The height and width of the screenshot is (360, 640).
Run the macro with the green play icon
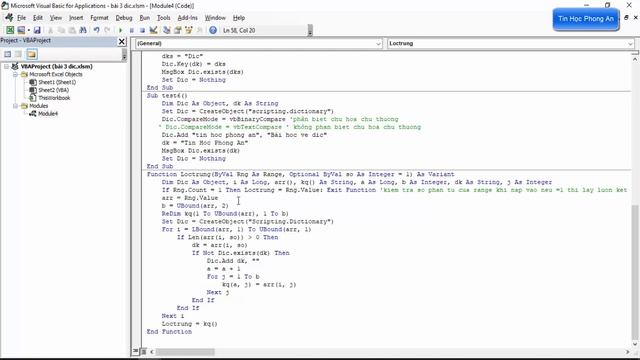(120, 30)
